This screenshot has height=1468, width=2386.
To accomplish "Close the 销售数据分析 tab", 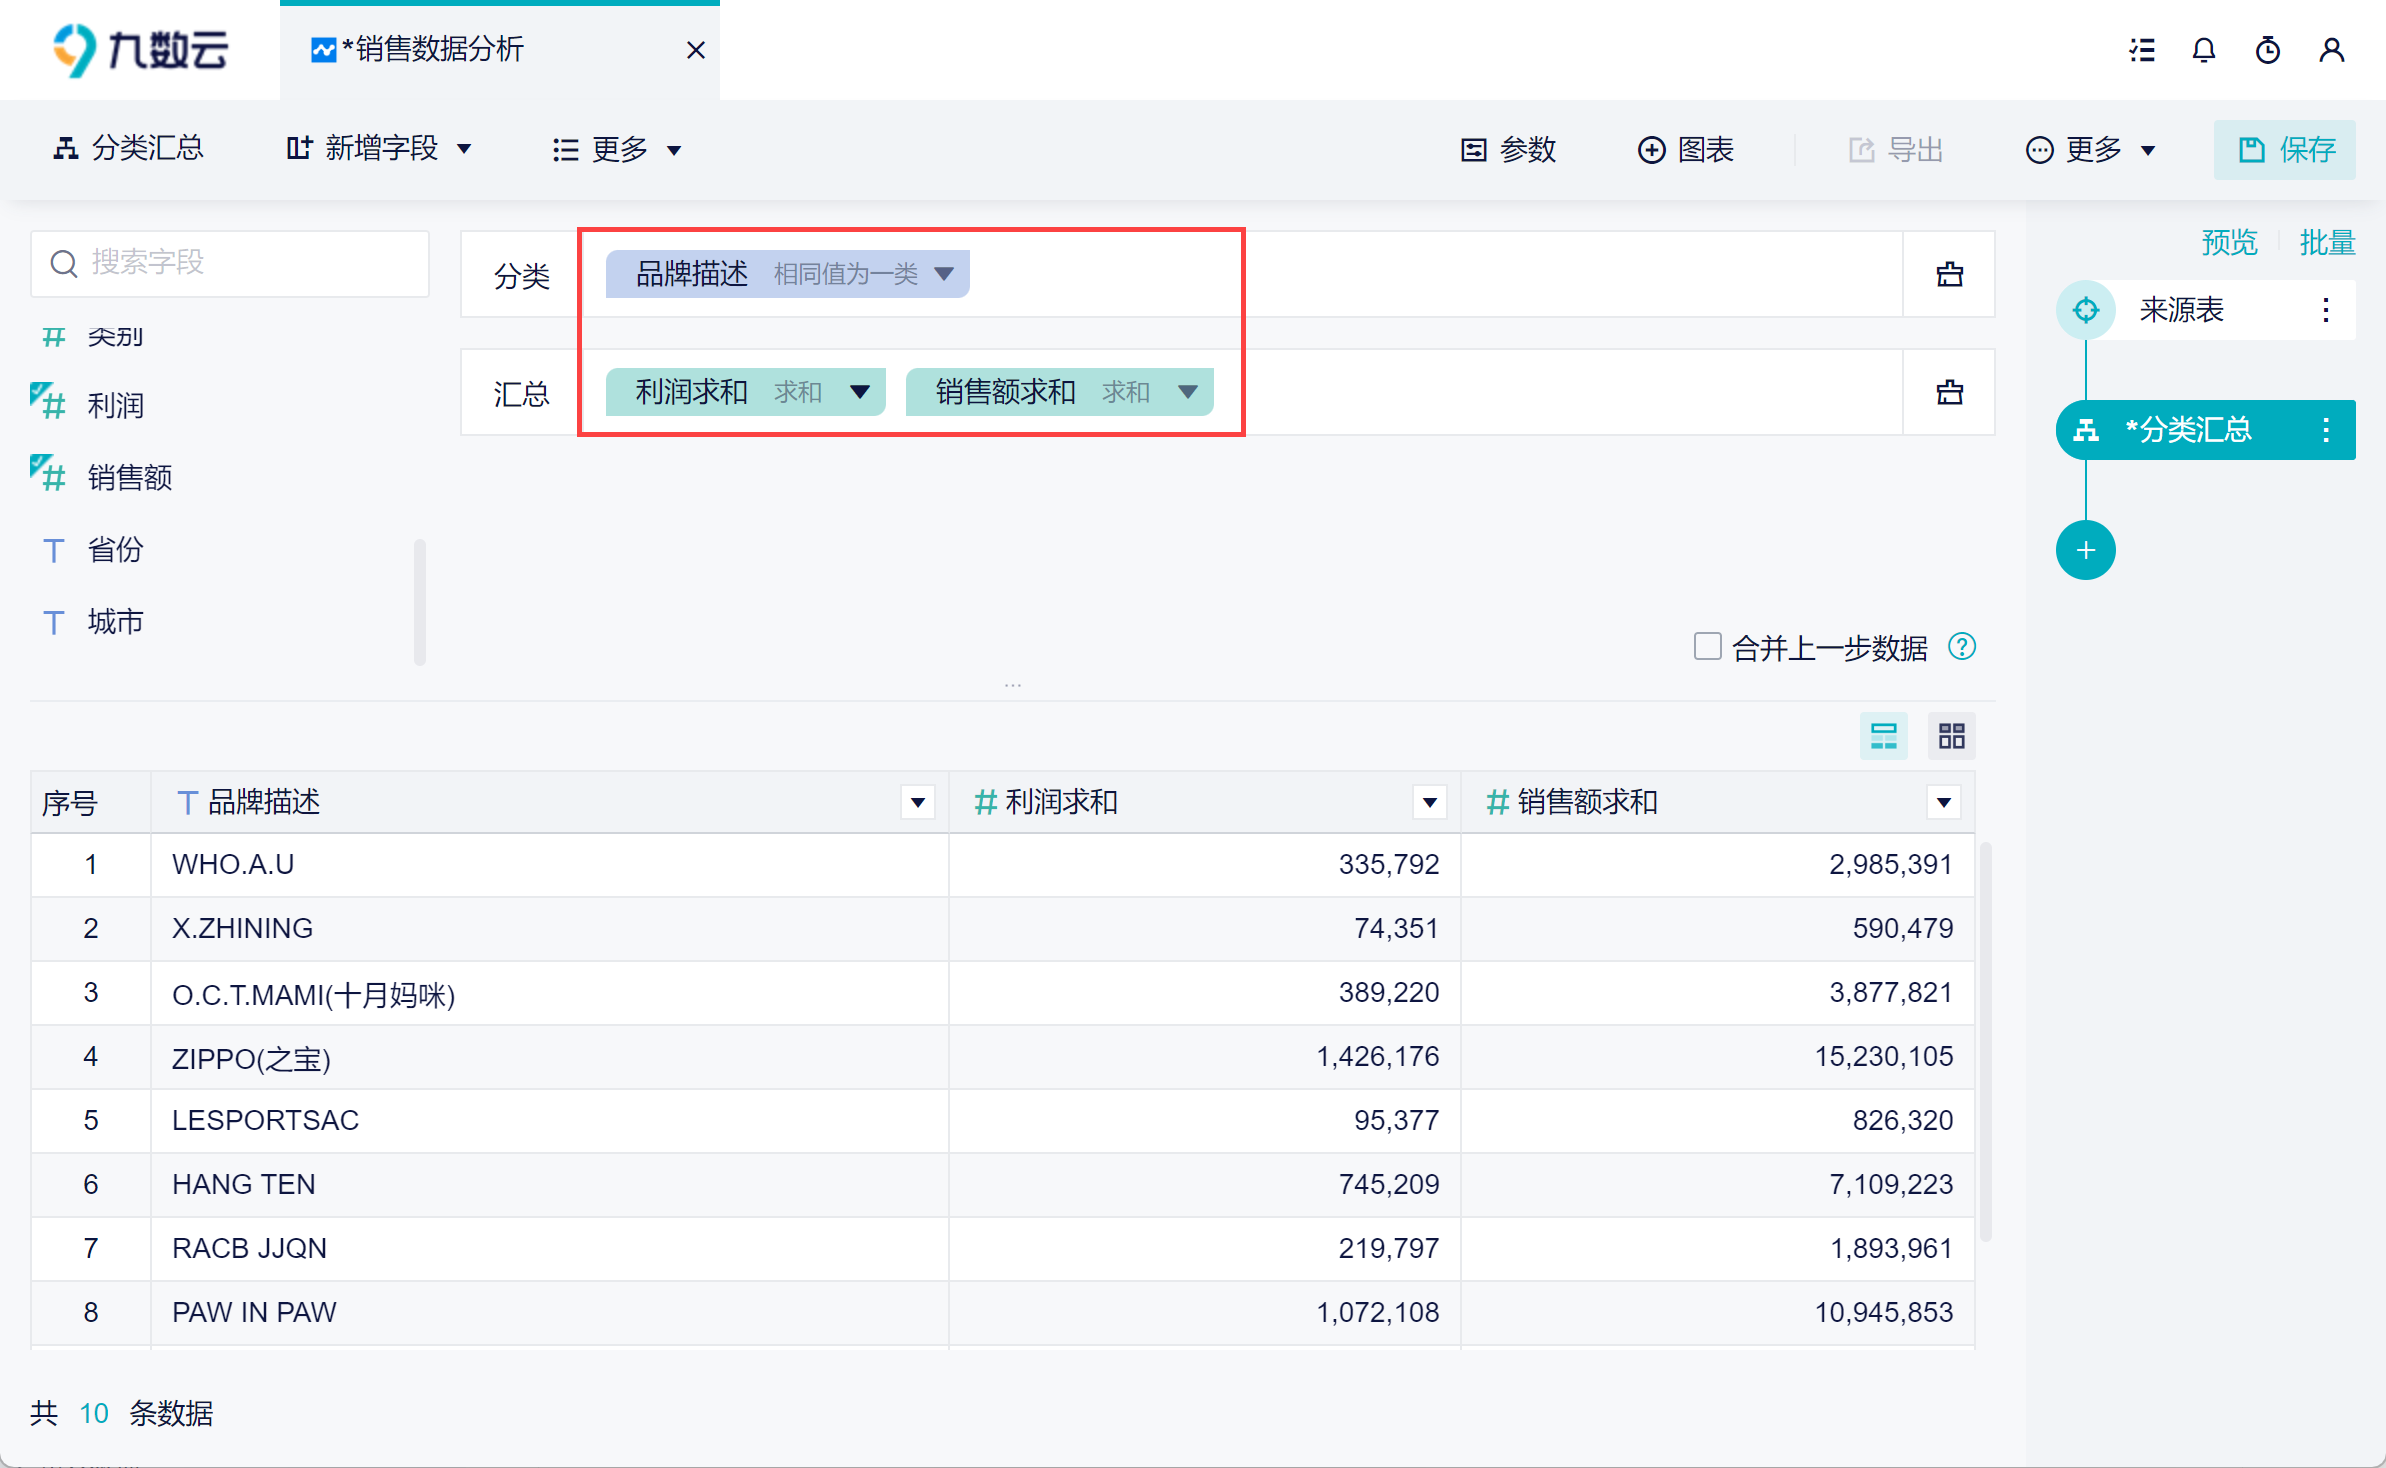I will click(x=696, y=50).
